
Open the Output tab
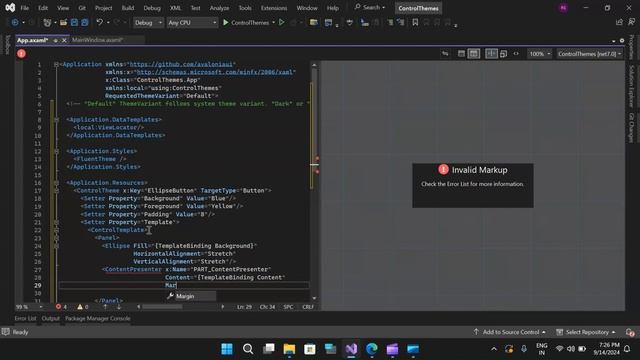pos(51,318)
